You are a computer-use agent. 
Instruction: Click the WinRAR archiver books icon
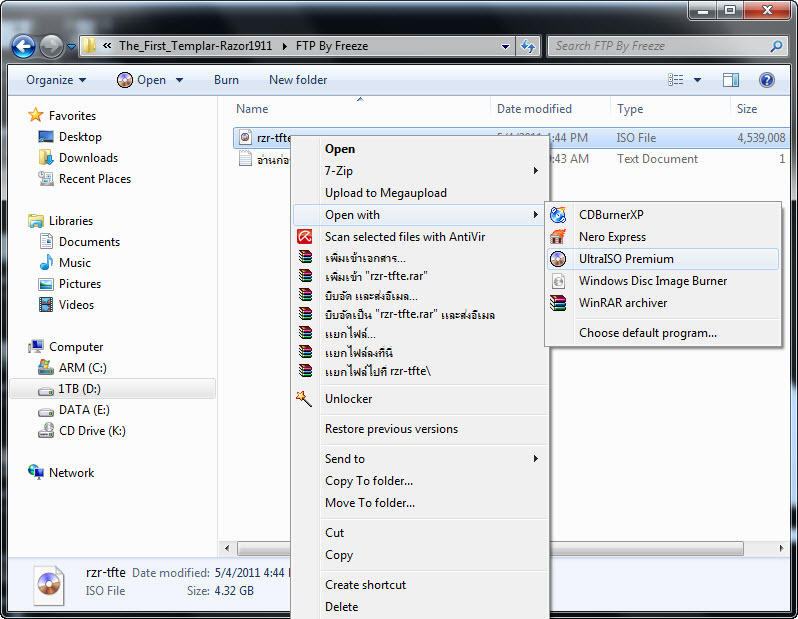pyautogui.click(x=558, y=303)
